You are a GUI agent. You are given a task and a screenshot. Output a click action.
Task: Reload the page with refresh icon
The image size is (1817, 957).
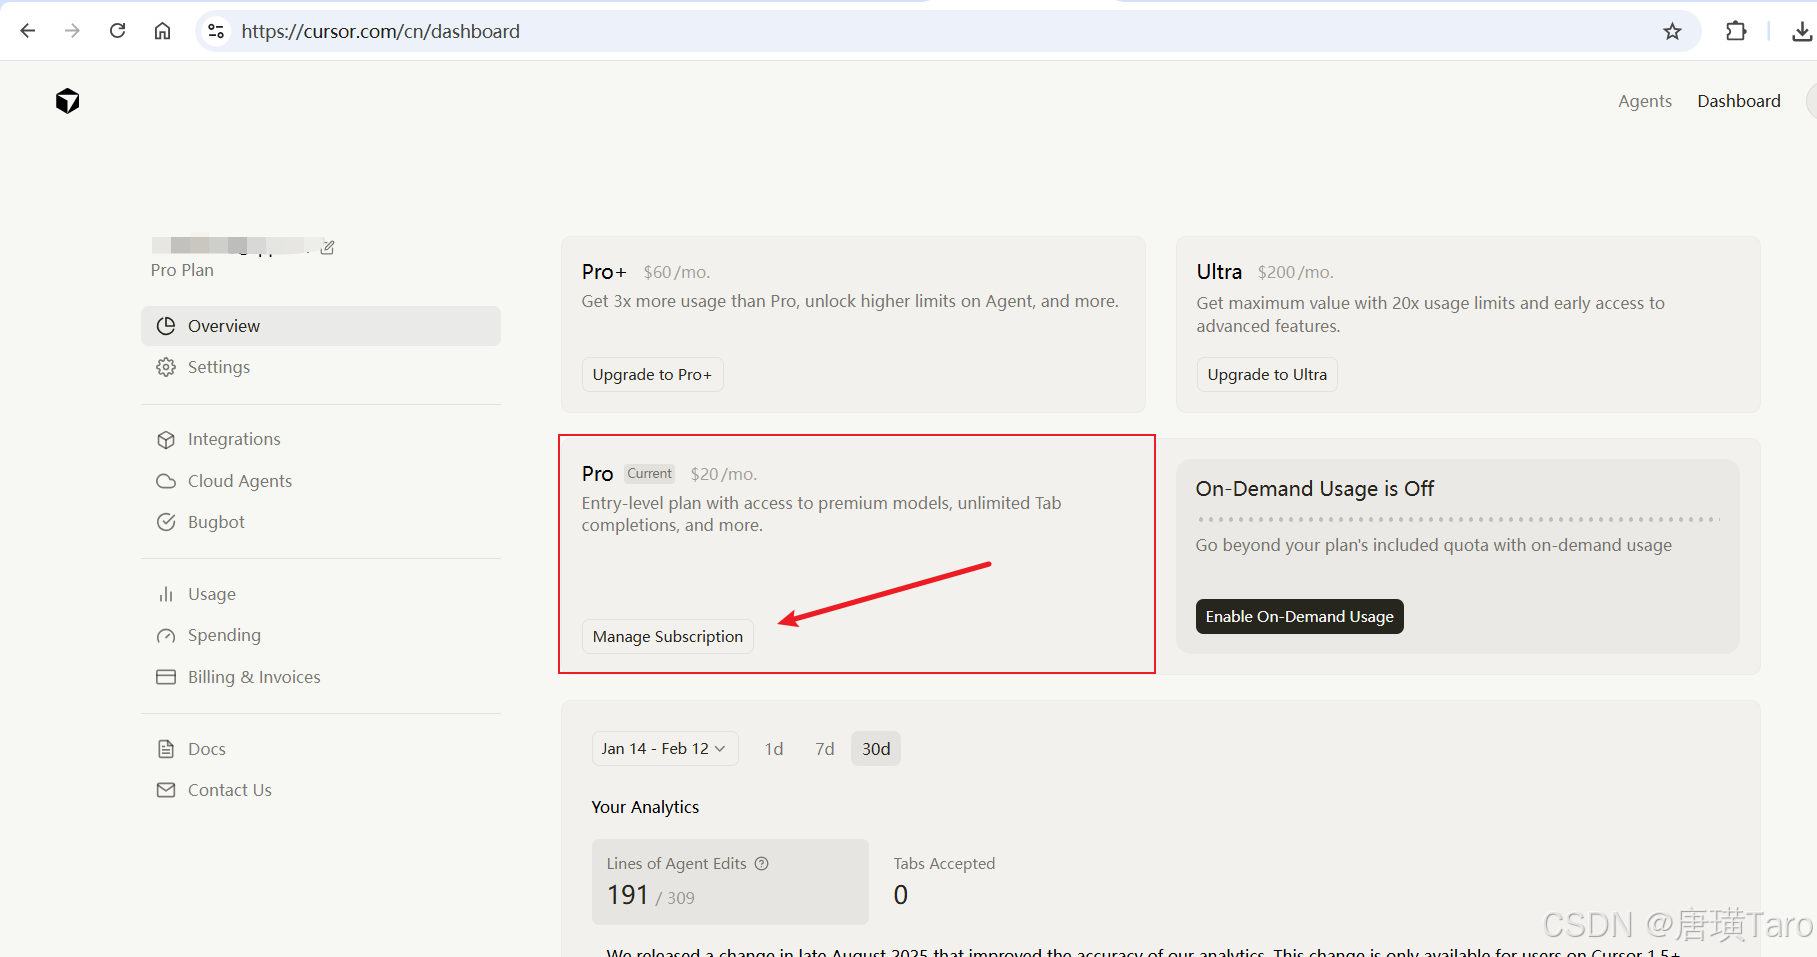pyautogui.click(x=117, y=31)
